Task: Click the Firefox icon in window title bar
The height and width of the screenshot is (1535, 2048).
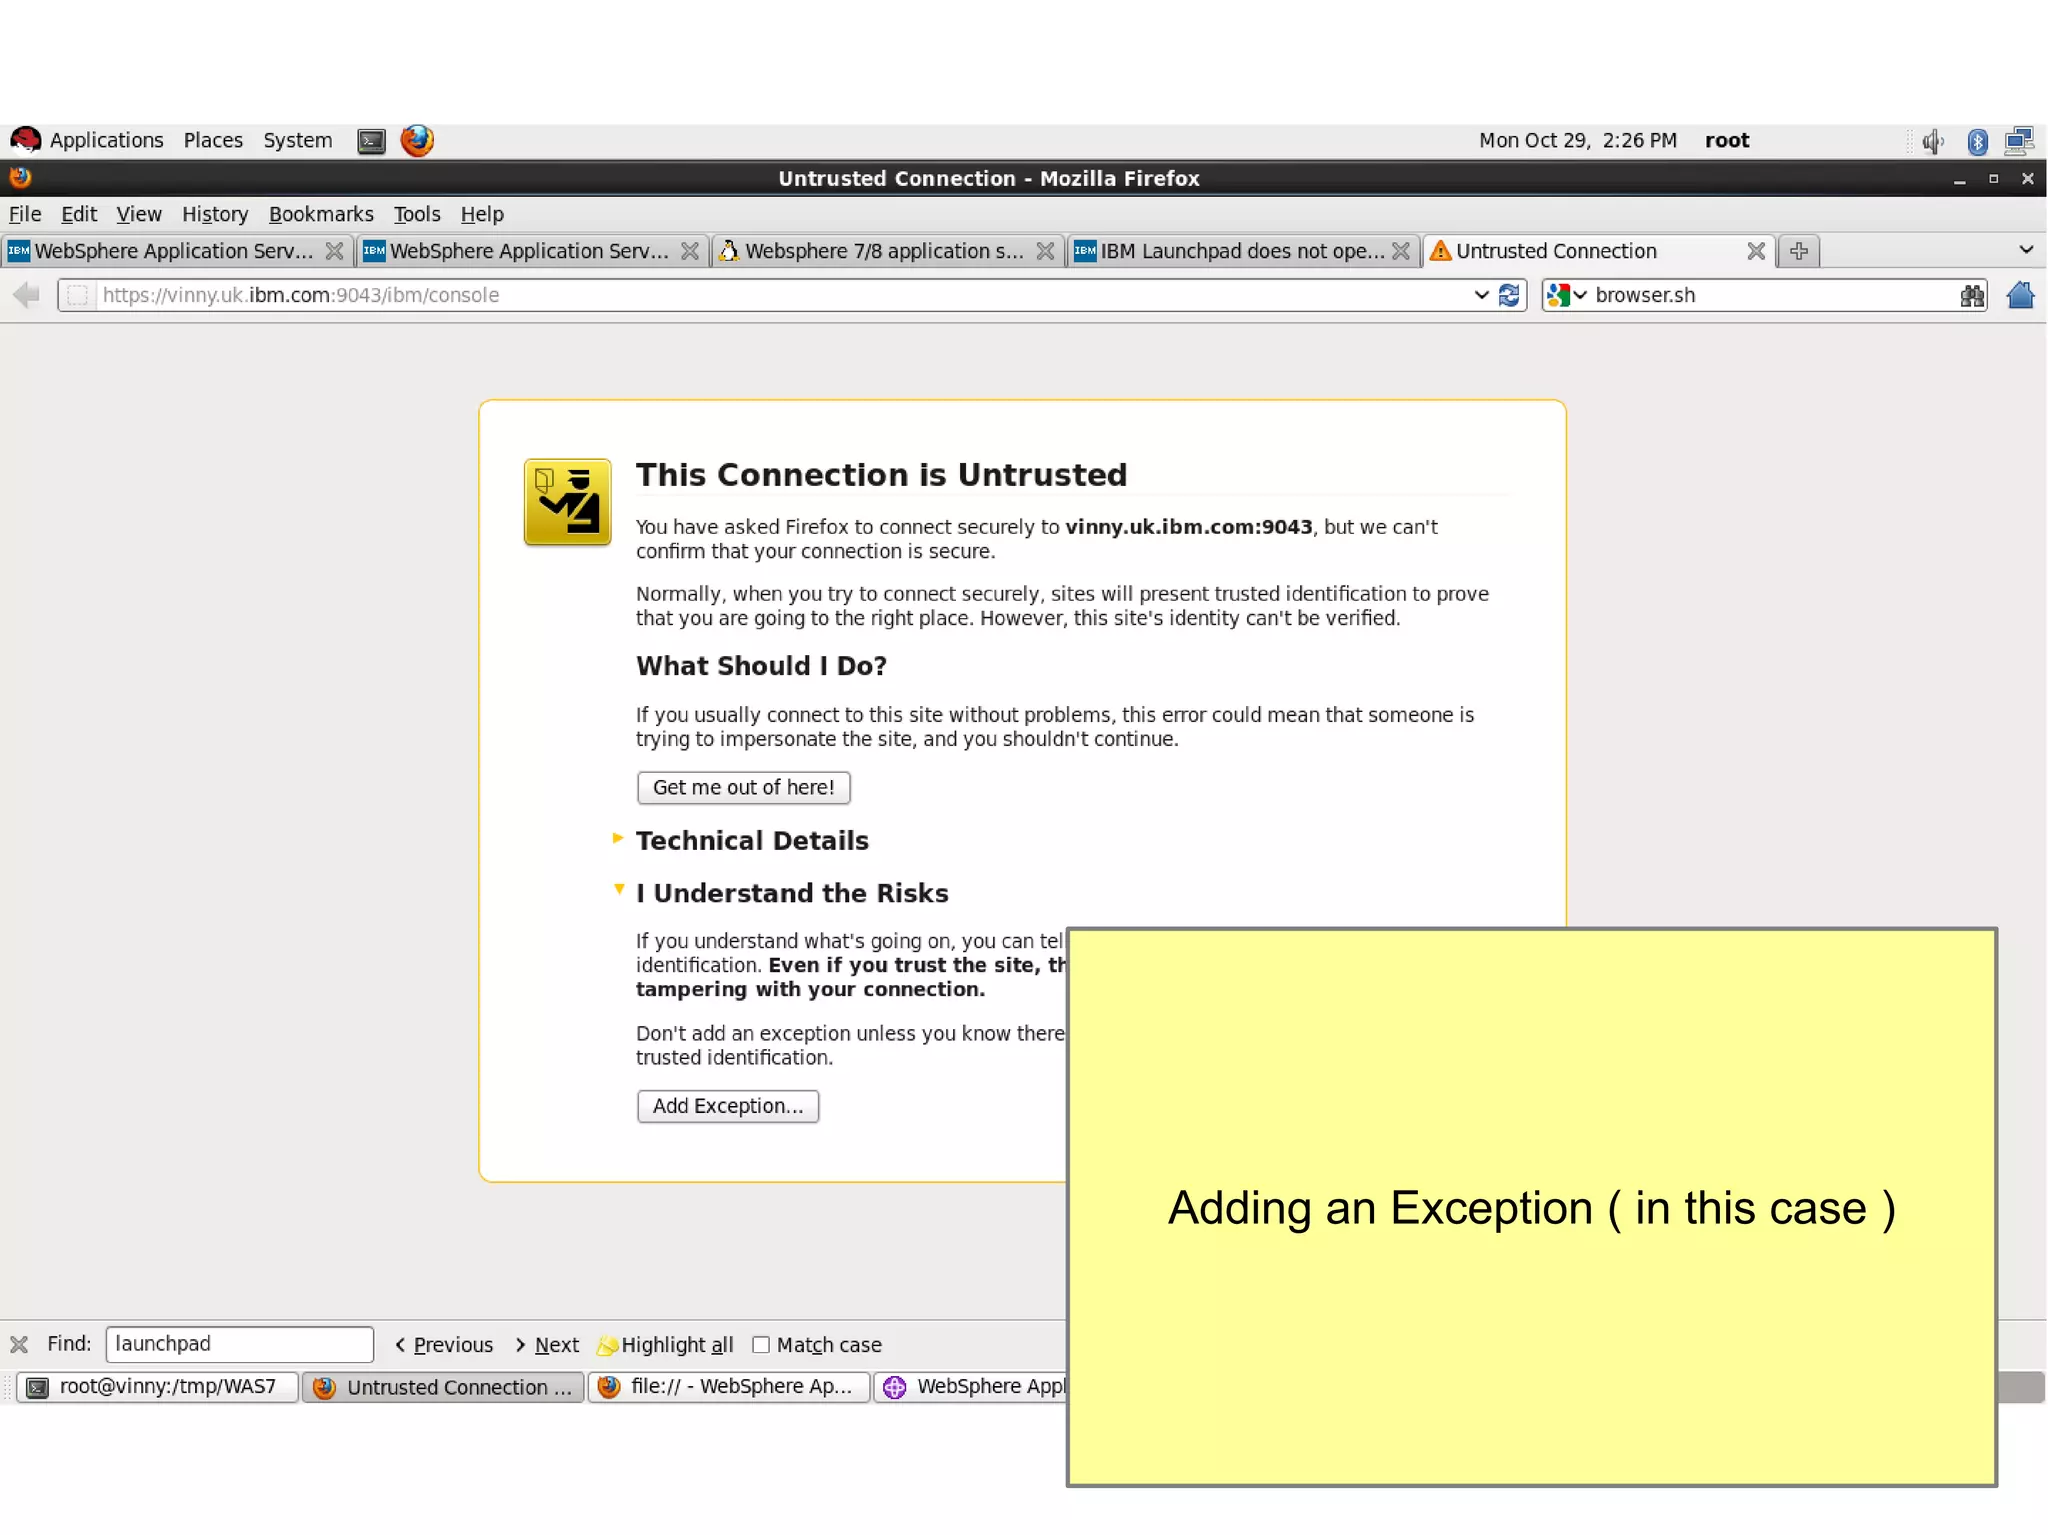Action: coord(20,178)
